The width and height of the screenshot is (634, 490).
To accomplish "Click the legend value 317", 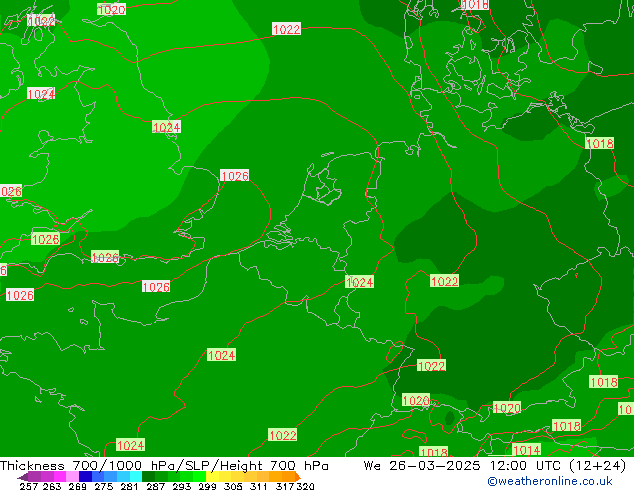I will click(285, 486).
